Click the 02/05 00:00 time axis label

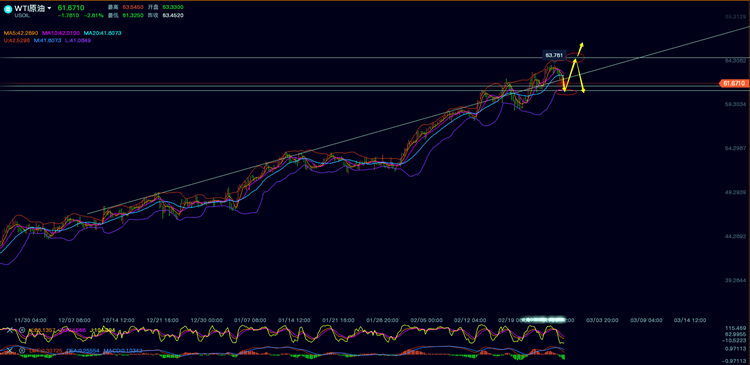point(427,320)
